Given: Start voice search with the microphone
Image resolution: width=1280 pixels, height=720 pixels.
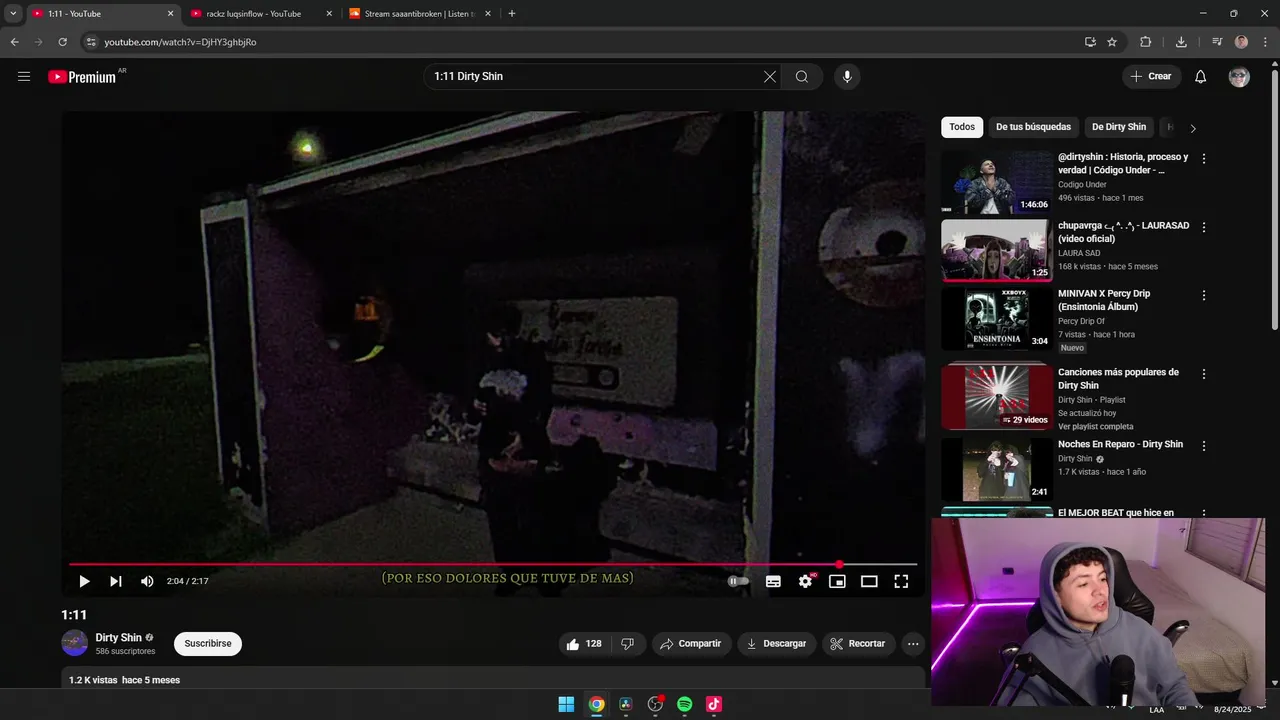Looking at the screenshot, I should click(847, 76).
